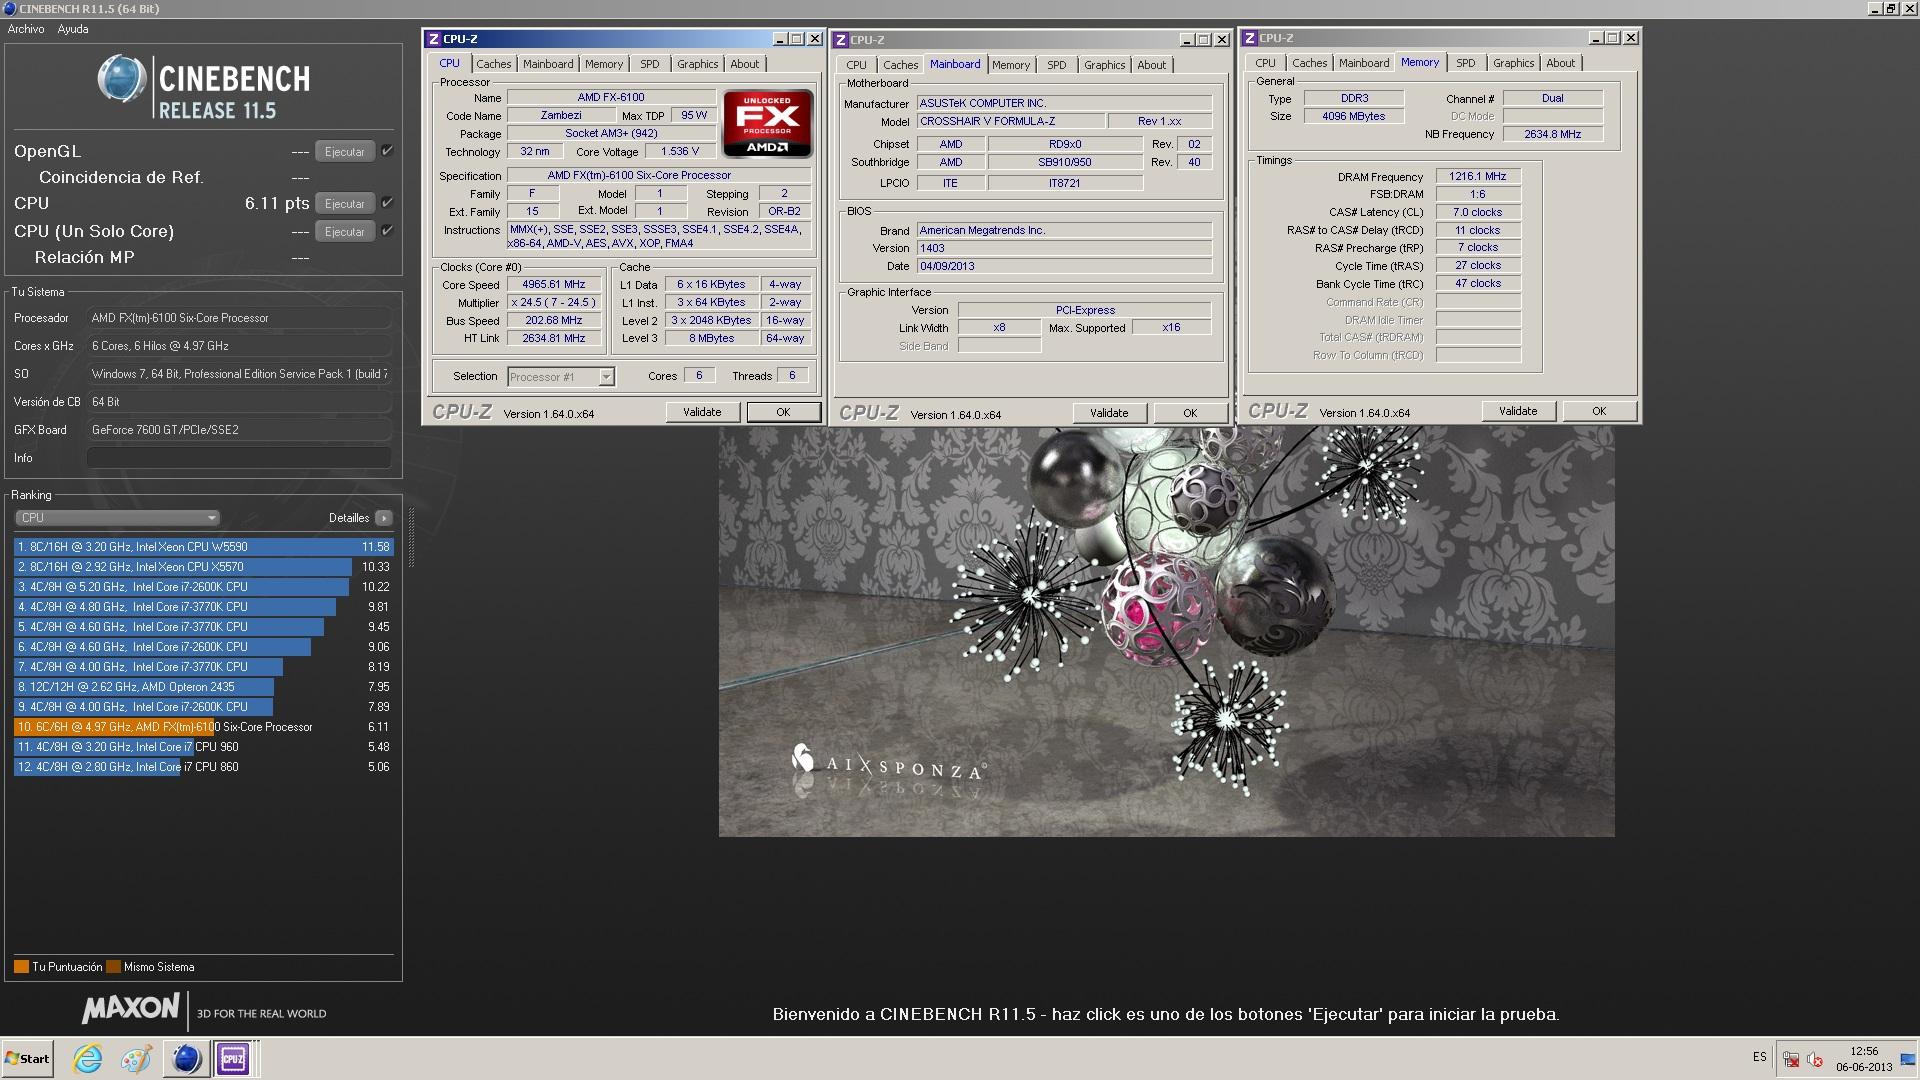The height and width of the screenshot is (1080, 1920).
Task: Select ranking row 4C/8H @ 5.20 GHz i7-2600K
Action: point(203,587)
